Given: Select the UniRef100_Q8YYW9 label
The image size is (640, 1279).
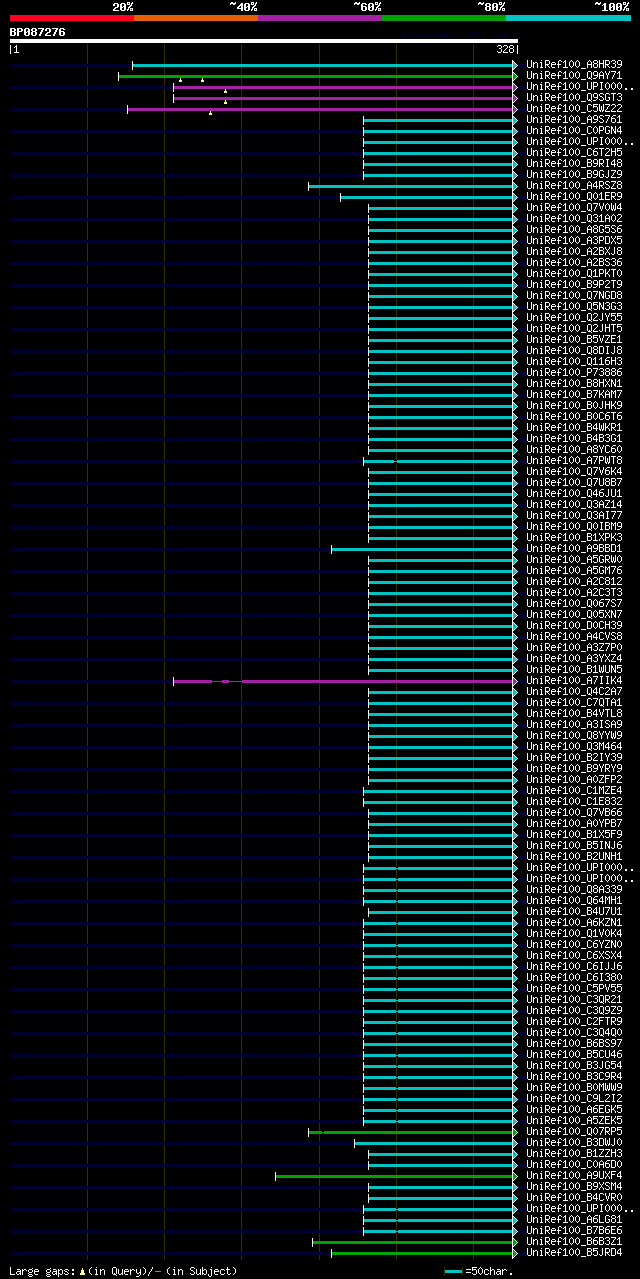Looking at the screenshot, I should (x=574, y=735).
